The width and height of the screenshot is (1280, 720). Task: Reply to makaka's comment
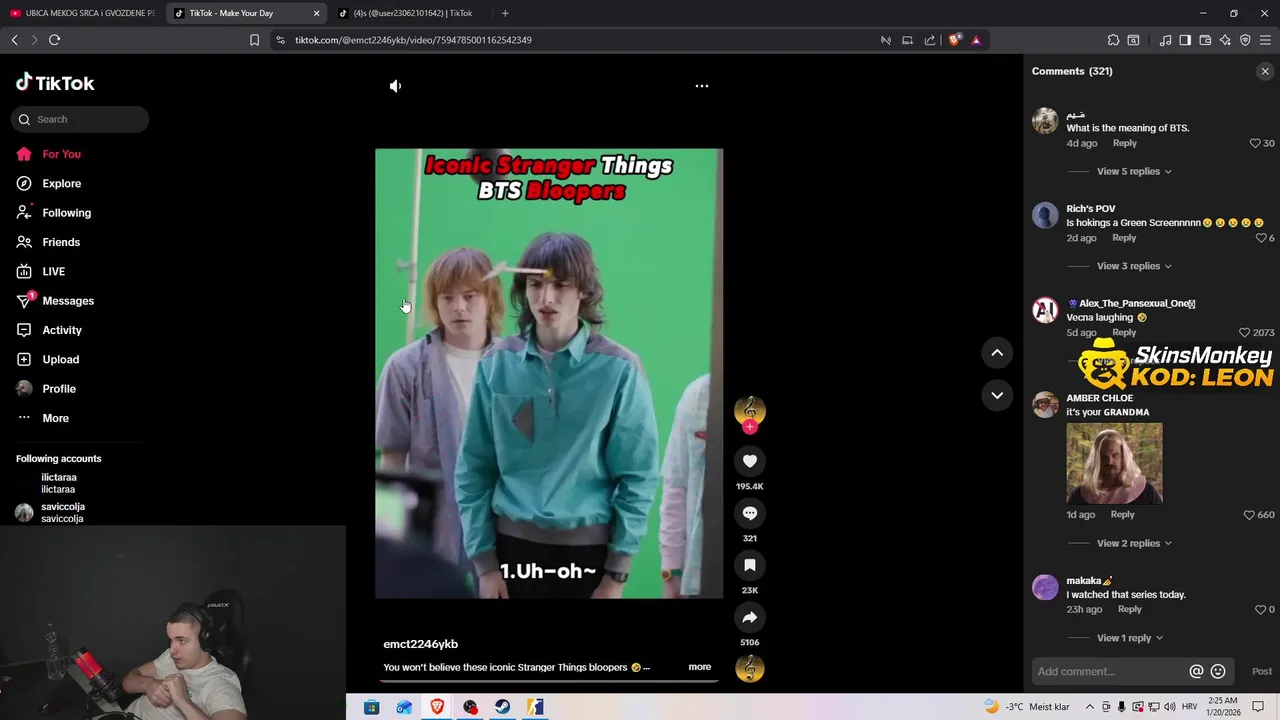pos(1129,609)
